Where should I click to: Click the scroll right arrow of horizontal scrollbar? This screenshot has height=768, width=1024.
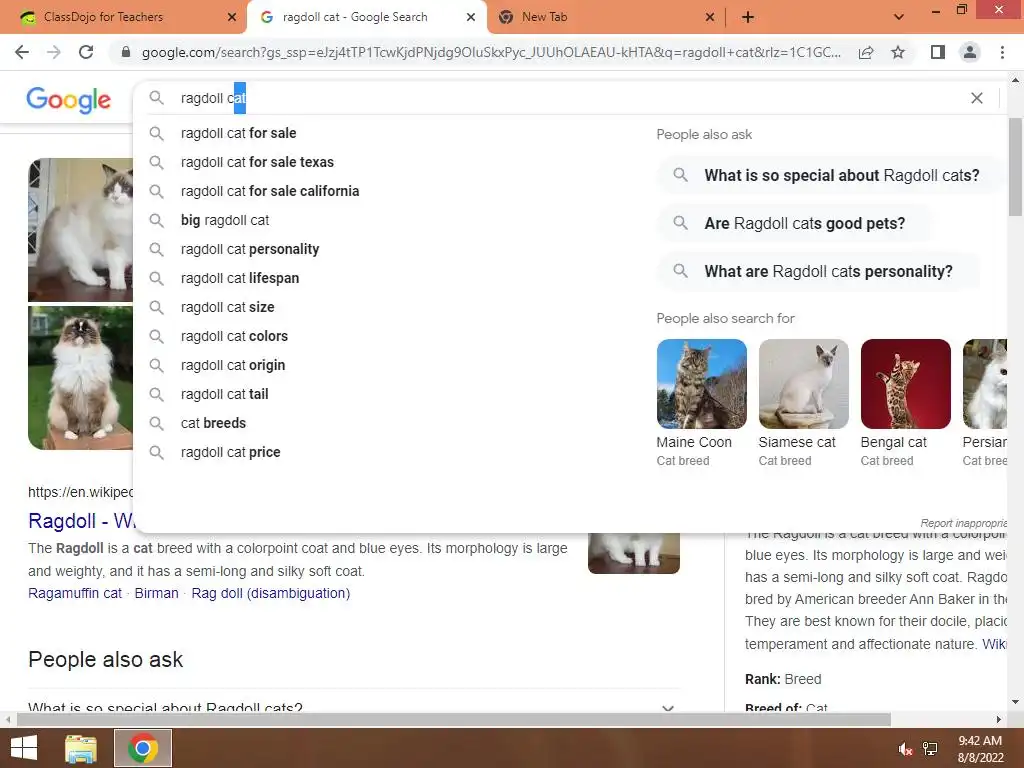(x=999, y=720)
